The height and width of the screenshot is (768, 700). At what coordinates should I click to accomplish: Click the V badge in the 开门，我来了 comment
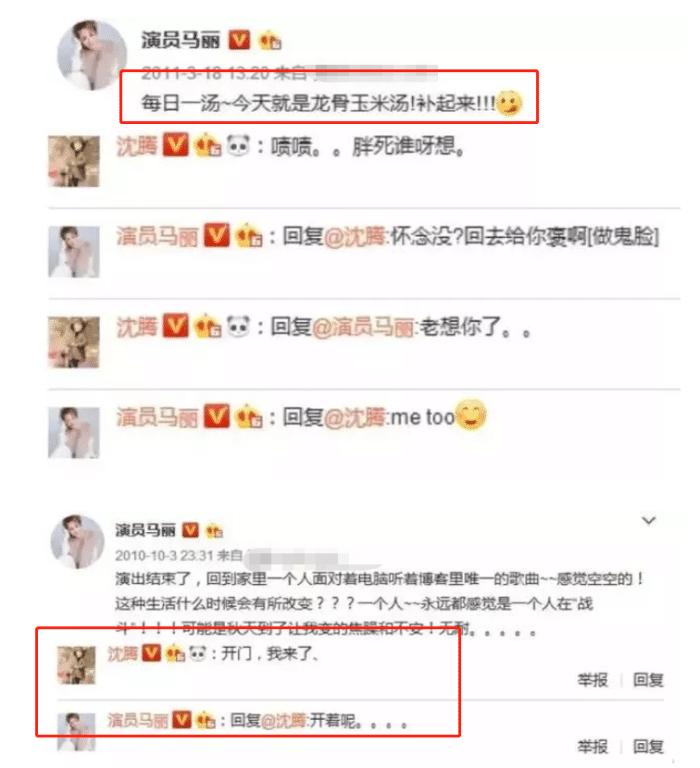click(151, 653)
